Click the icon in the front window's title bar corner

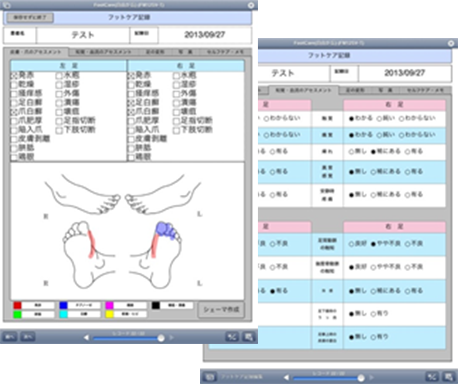click(x=251, y=5)
